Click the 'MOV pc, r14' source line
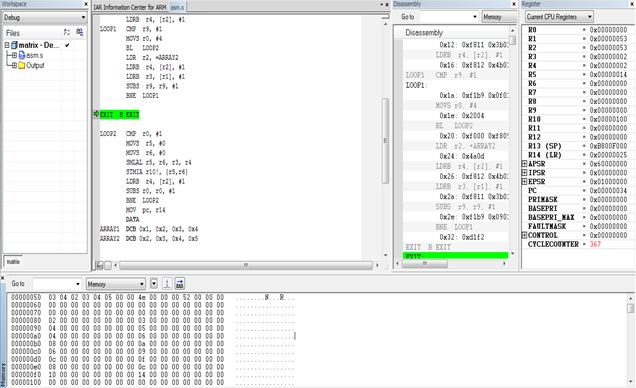Screen dimensions: 636x388 [146, 210]
